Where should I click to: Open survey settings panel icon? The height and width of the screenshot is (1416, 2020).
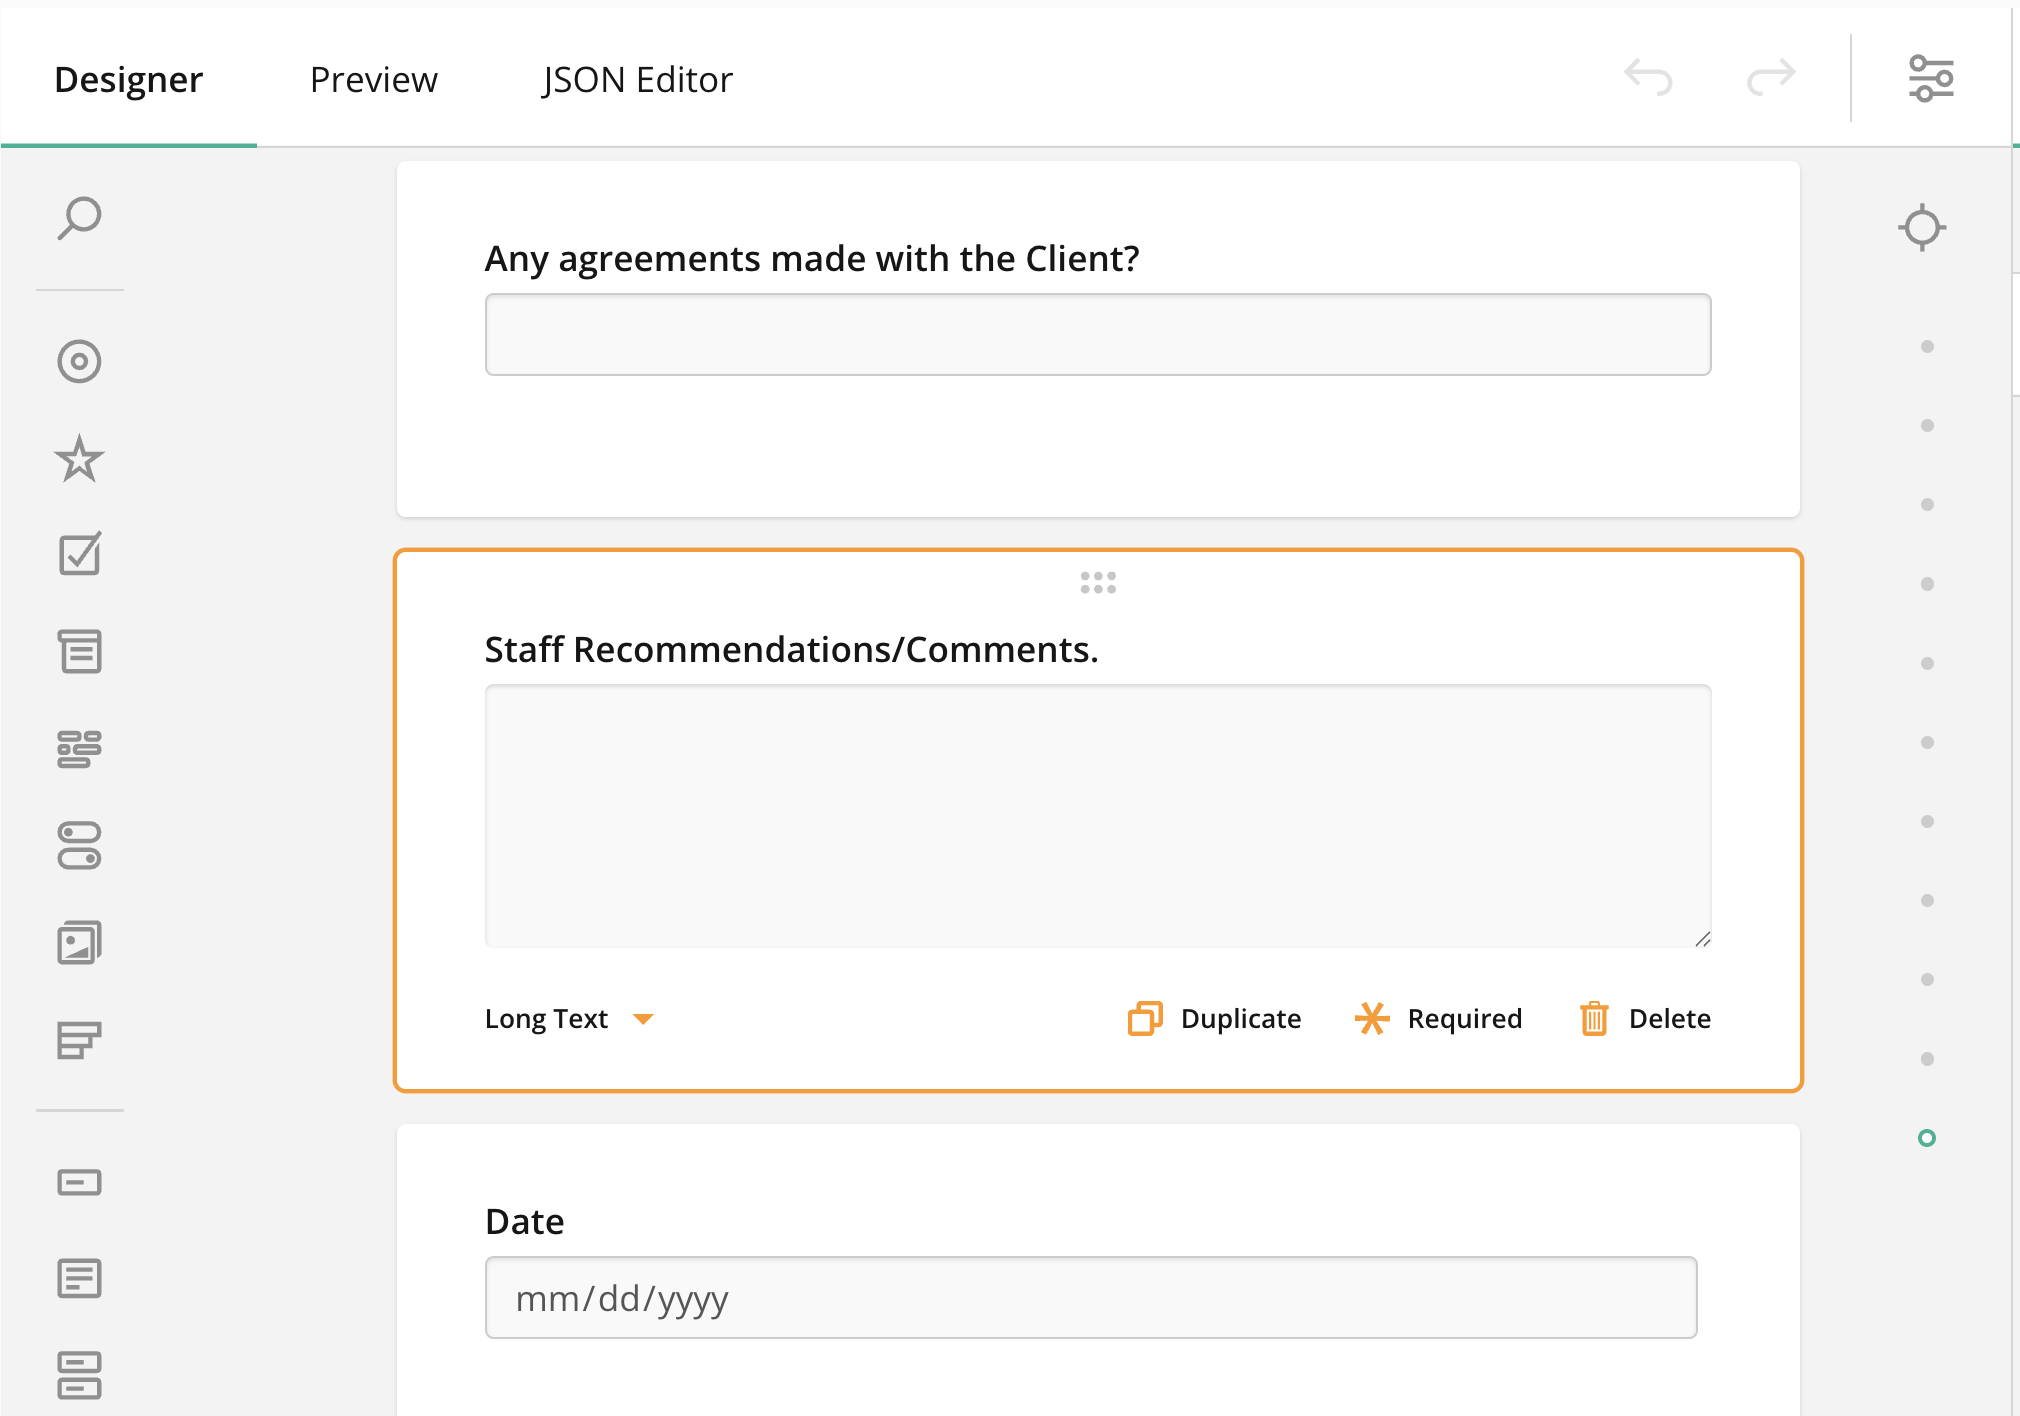click(x=1930, y=78)
